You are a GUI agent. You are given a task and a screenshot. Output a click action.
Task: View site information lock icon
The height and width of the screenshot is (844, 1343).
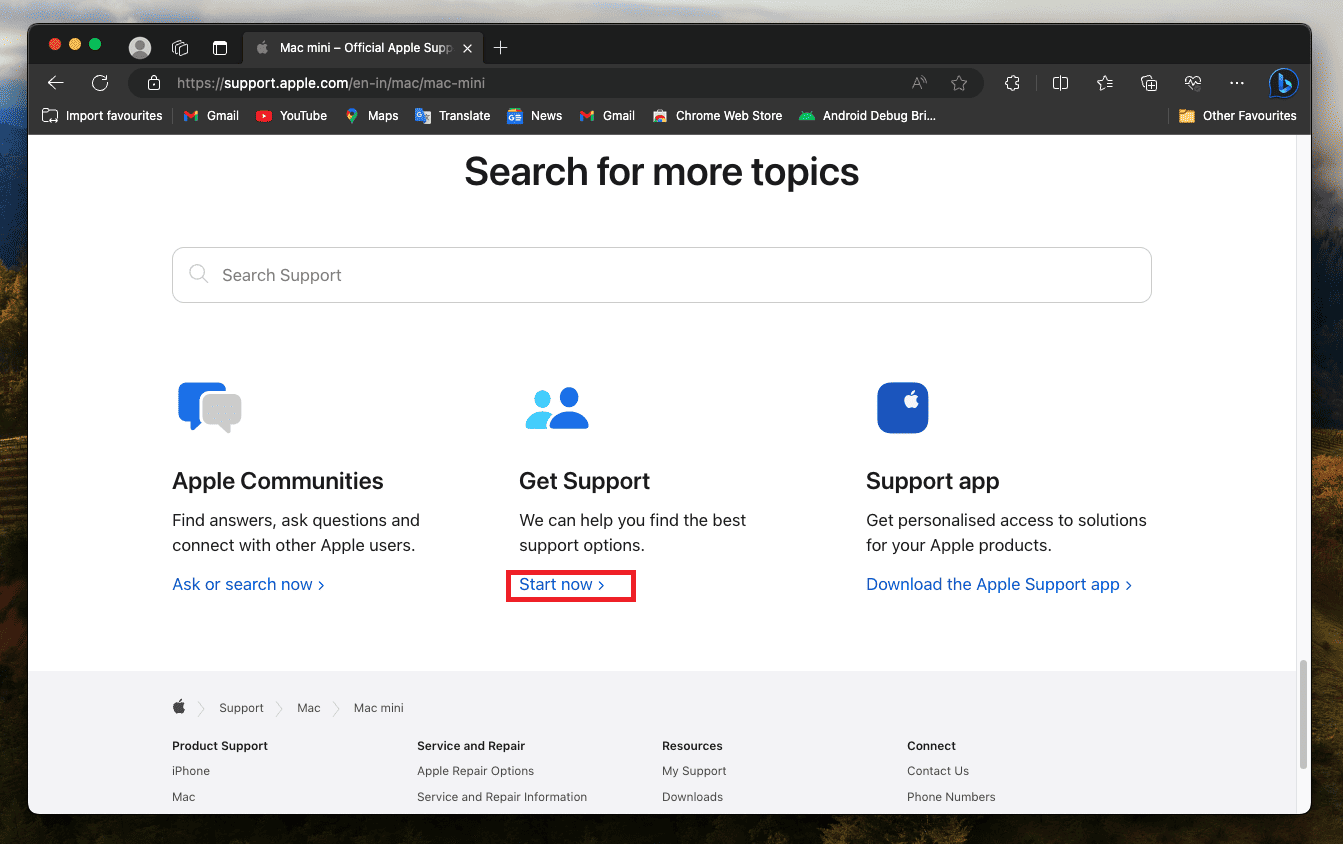153,83
